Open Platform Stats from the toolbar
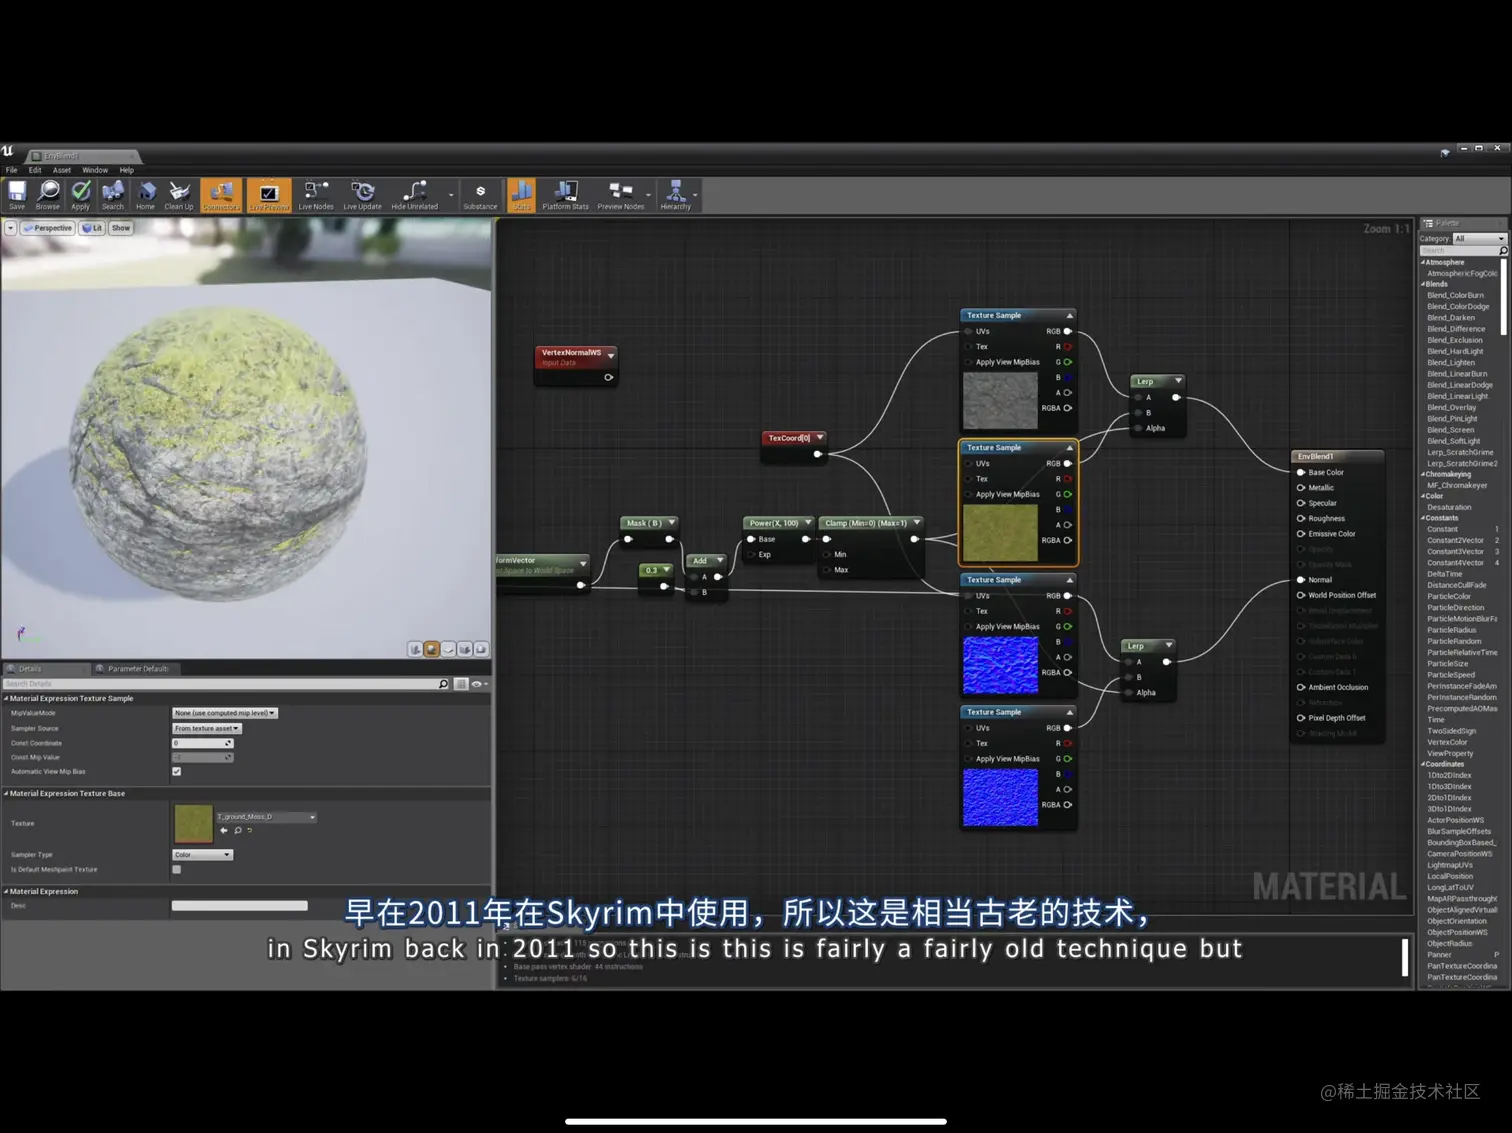The height and width of the screenshot is (1133, 1512). pos(565,195)
